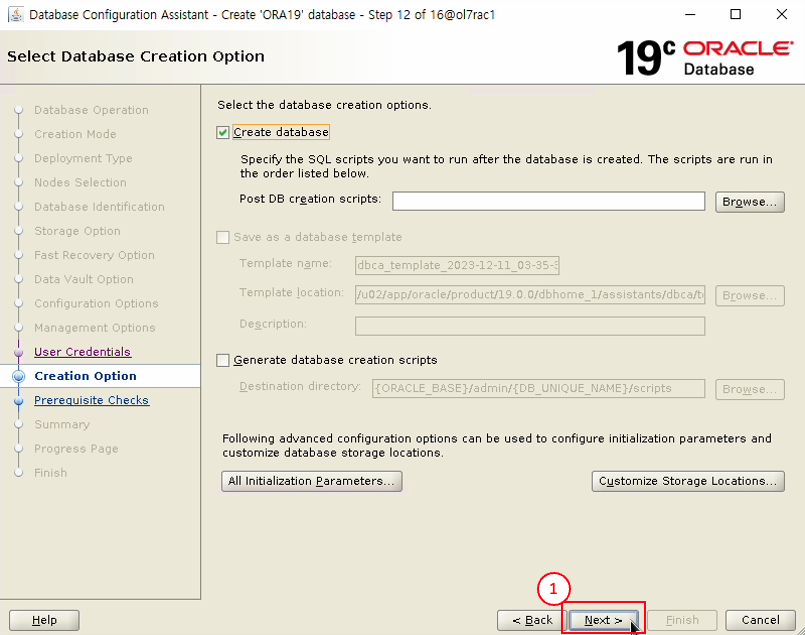Click the 'Template name:' label

pyautogui.click(x=285, y=263)
